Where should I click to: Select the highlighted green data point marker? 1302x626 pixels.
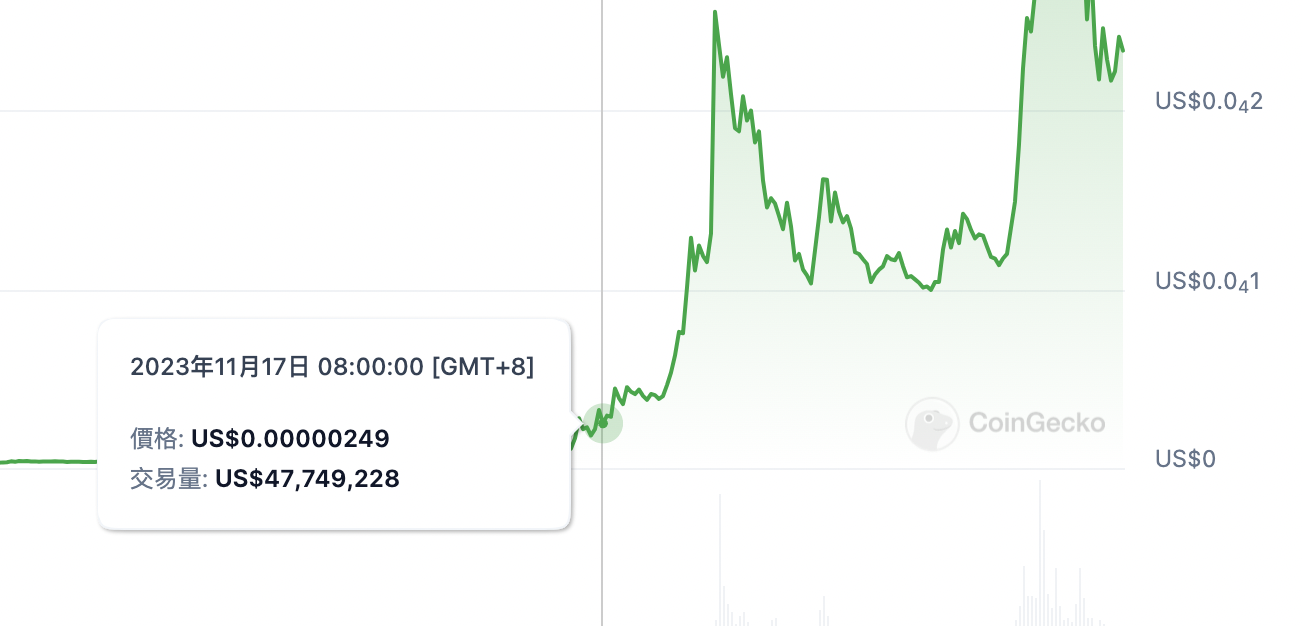(603, 423)
